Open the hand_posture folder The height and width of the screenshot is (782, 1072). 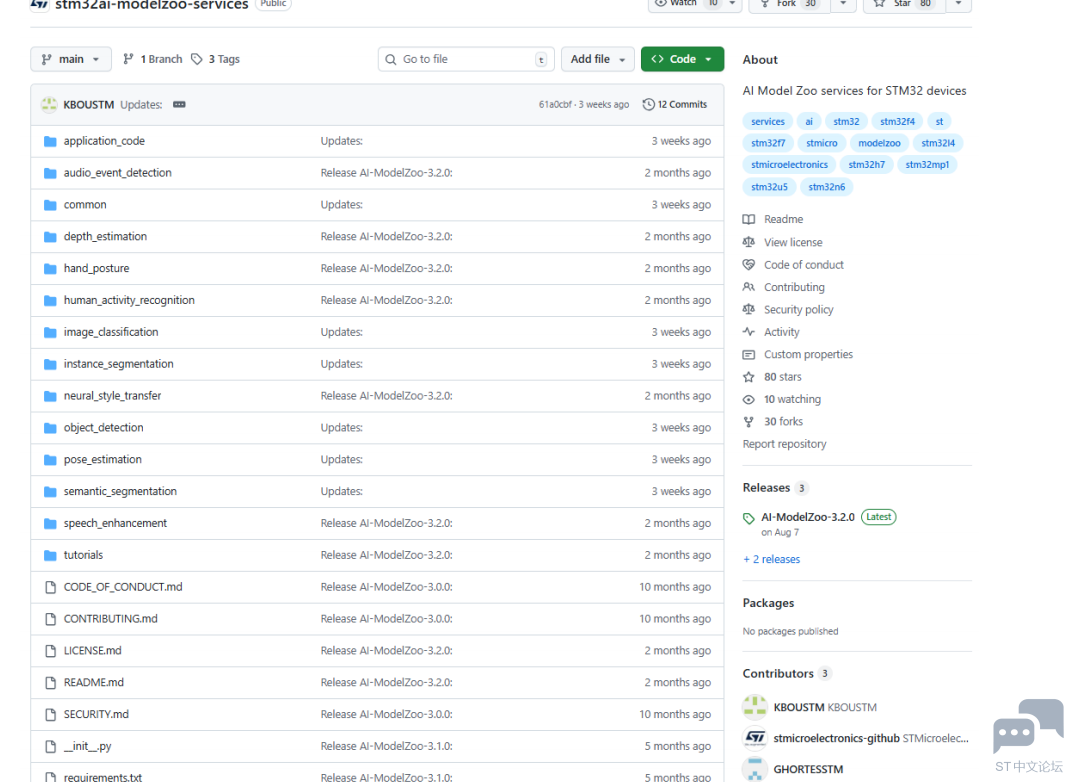pyautogui.click(x=96, y=269)
